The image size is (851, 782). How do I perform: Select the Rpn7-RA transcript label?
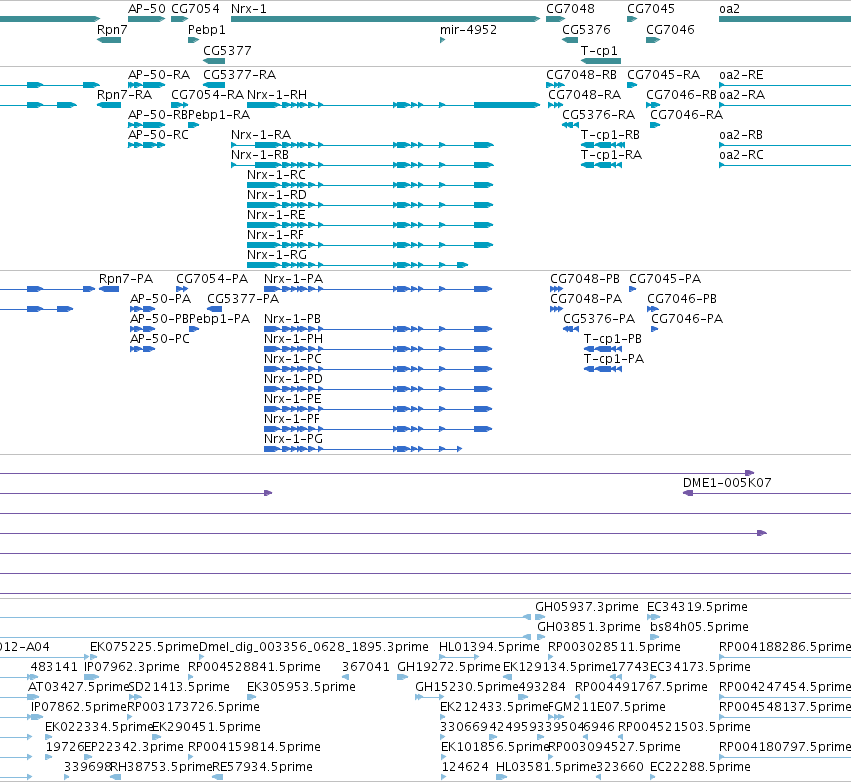[124, 94]
